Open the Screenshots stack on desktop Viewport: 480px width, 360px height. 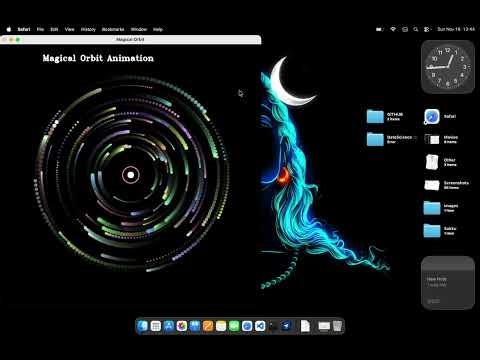click(432, 185)
